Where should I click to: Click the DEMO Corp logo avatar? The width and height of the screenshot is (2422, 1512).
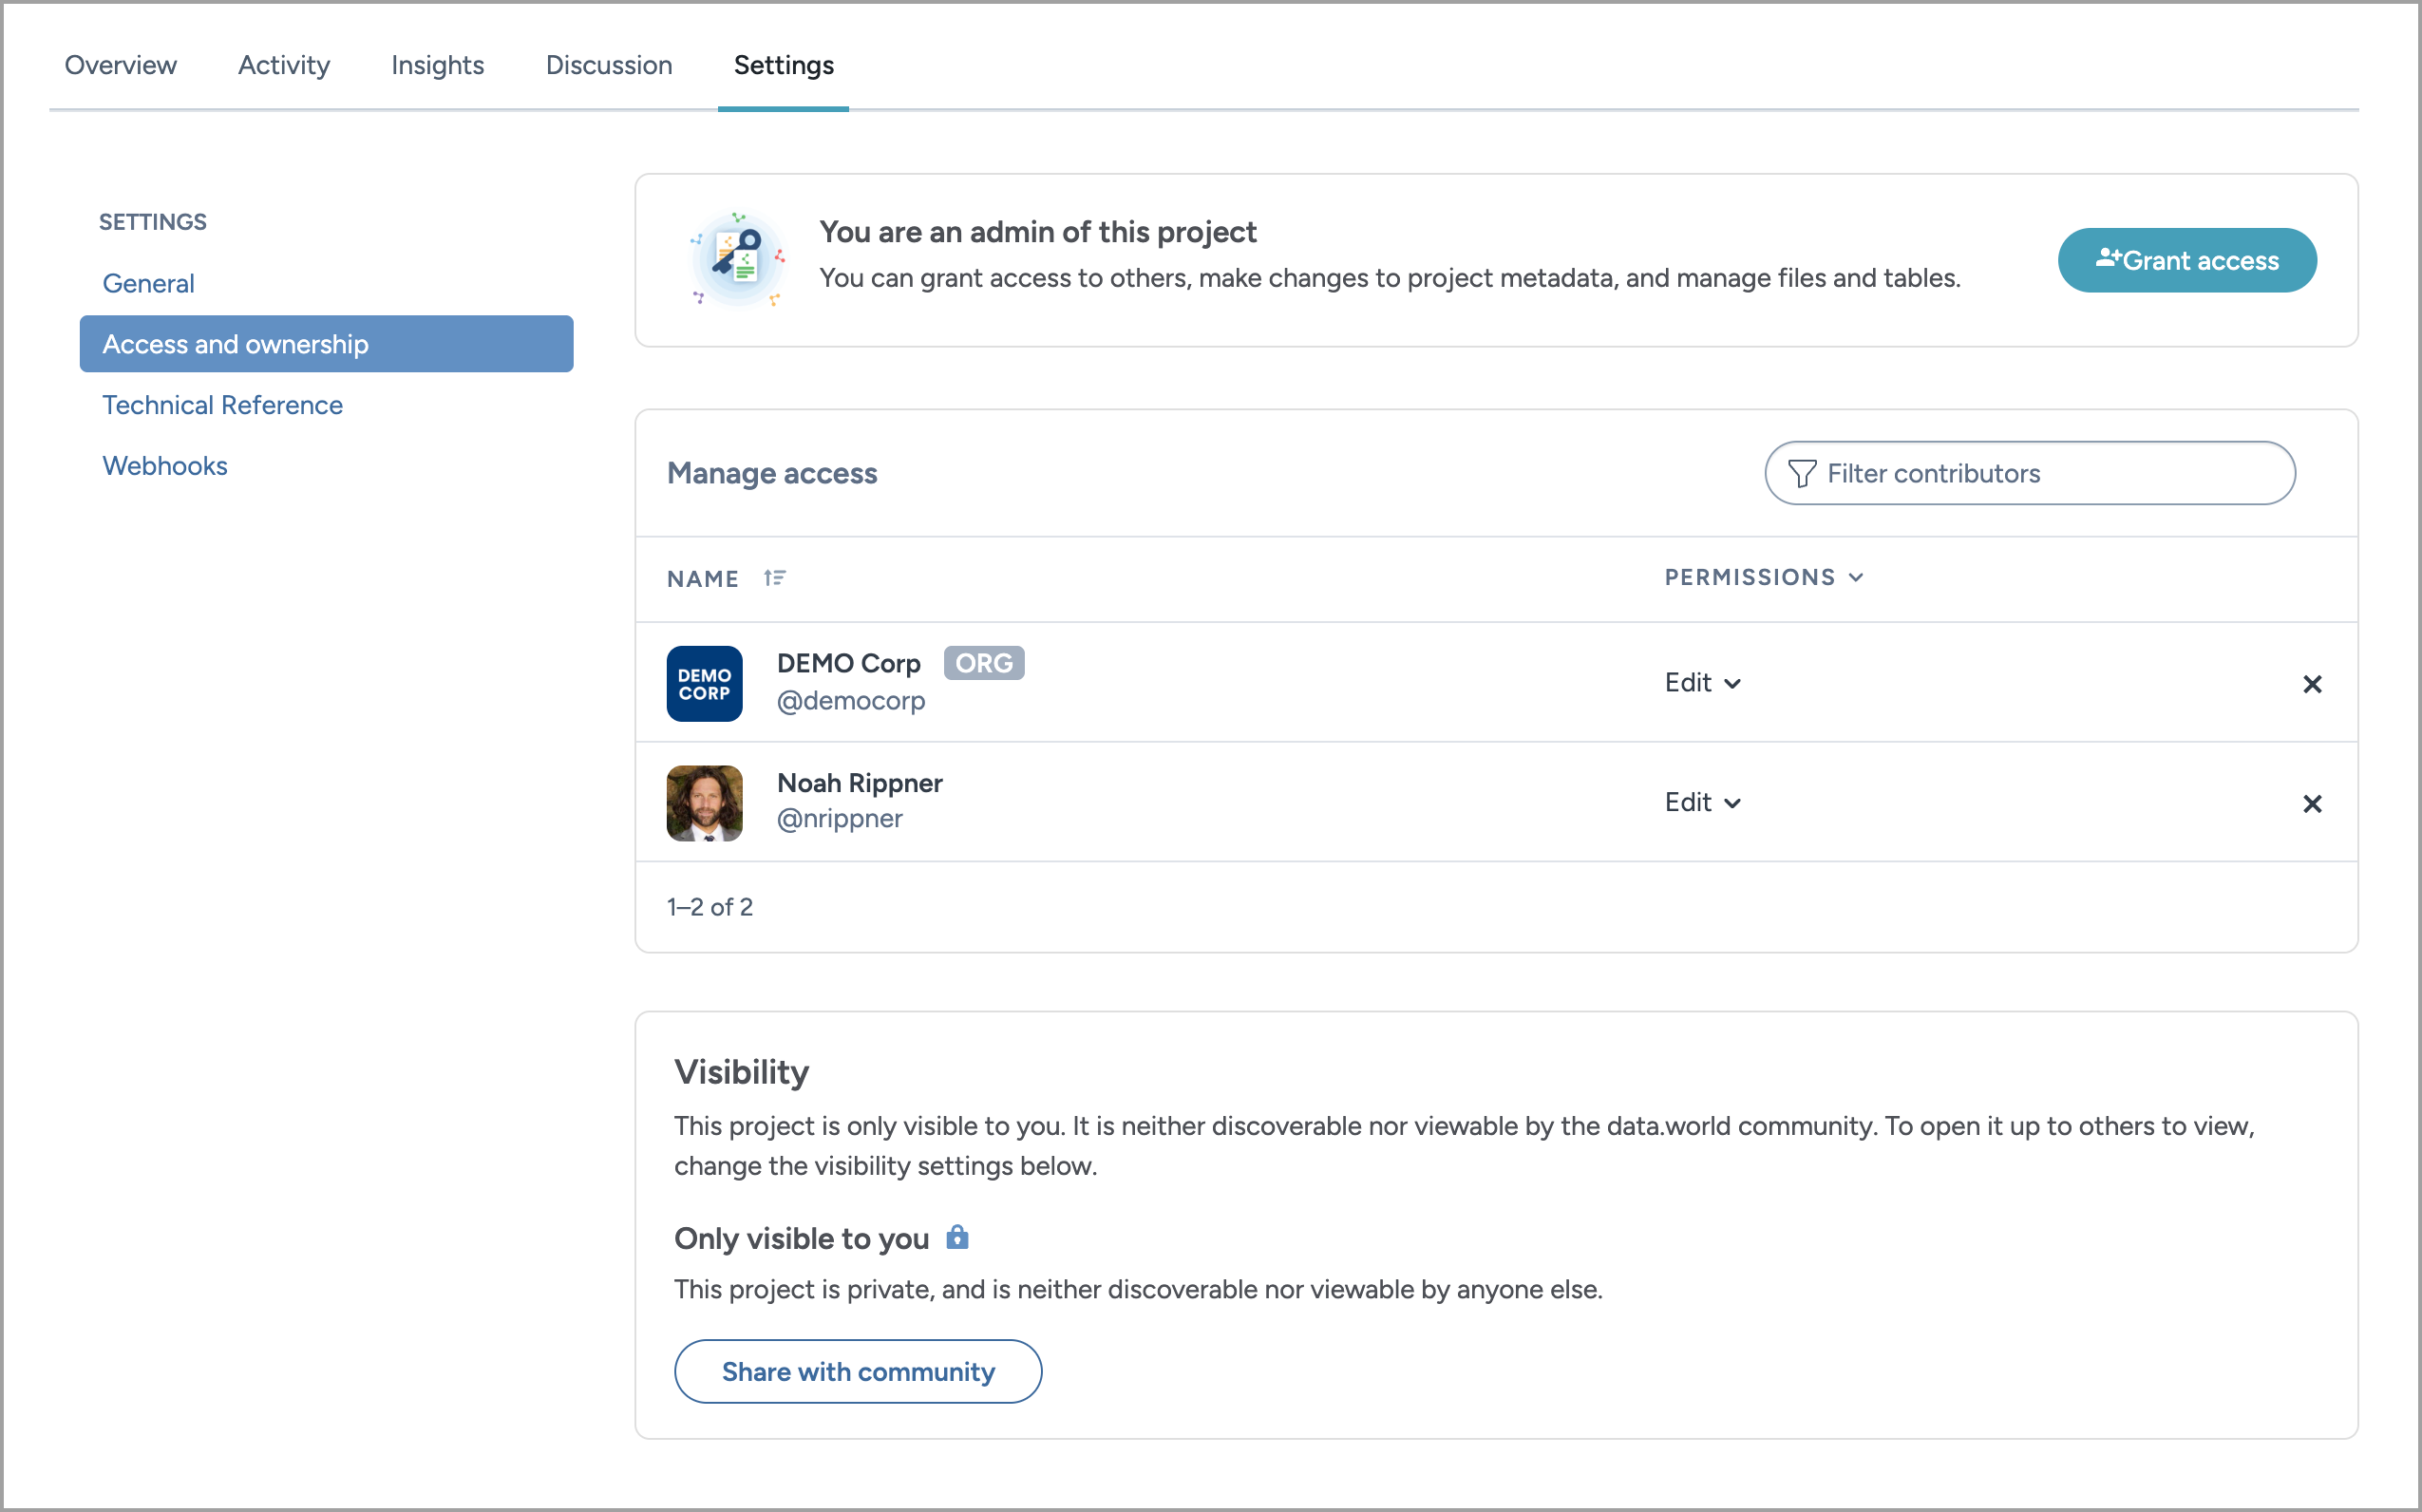coord(704,684)
